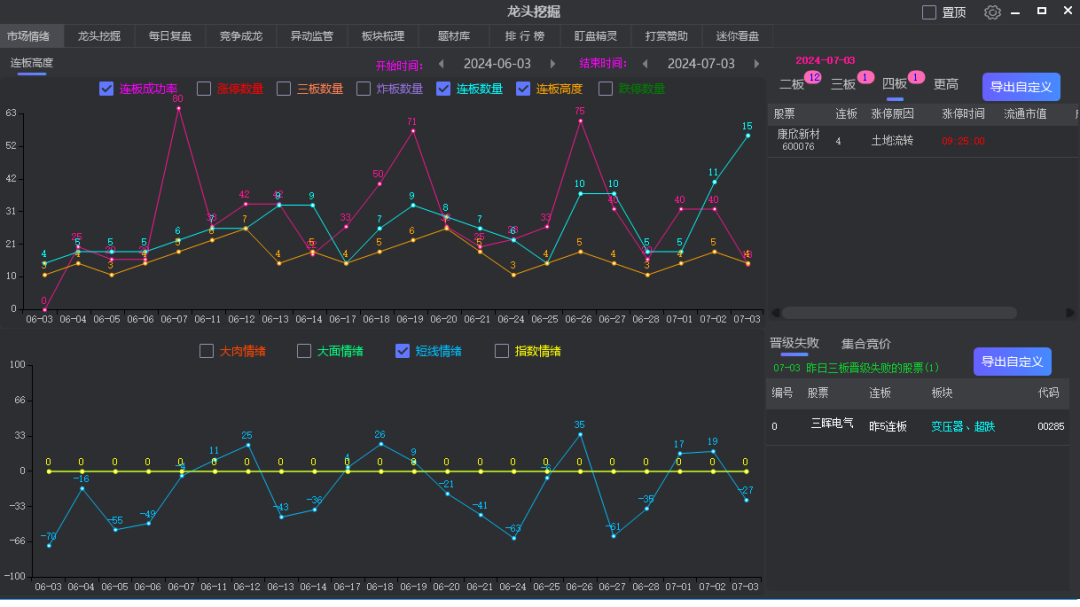1080x607 pixels.
Task: Click the 土地流转 limit-up reason cell
Action: 892,141
